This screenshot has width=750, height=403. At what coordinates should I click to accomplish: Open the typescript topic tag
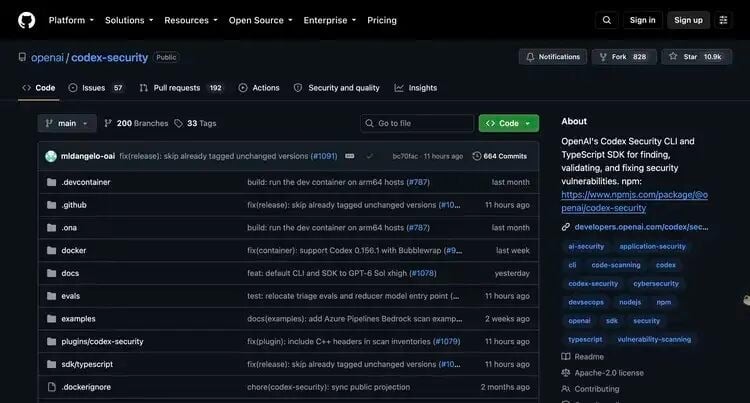pos(585,339)
